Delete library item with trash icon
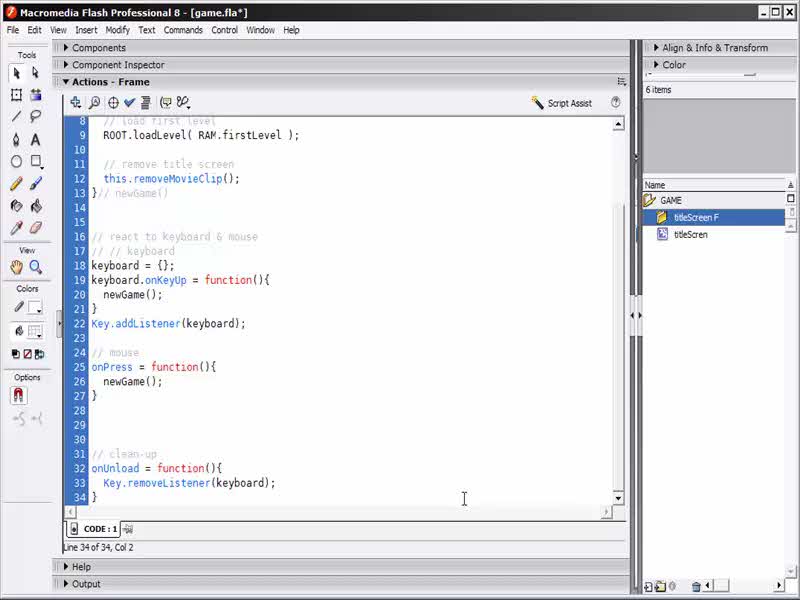Image resolution: width=800 pixels, height=600 pixels. tap(696, 586)
